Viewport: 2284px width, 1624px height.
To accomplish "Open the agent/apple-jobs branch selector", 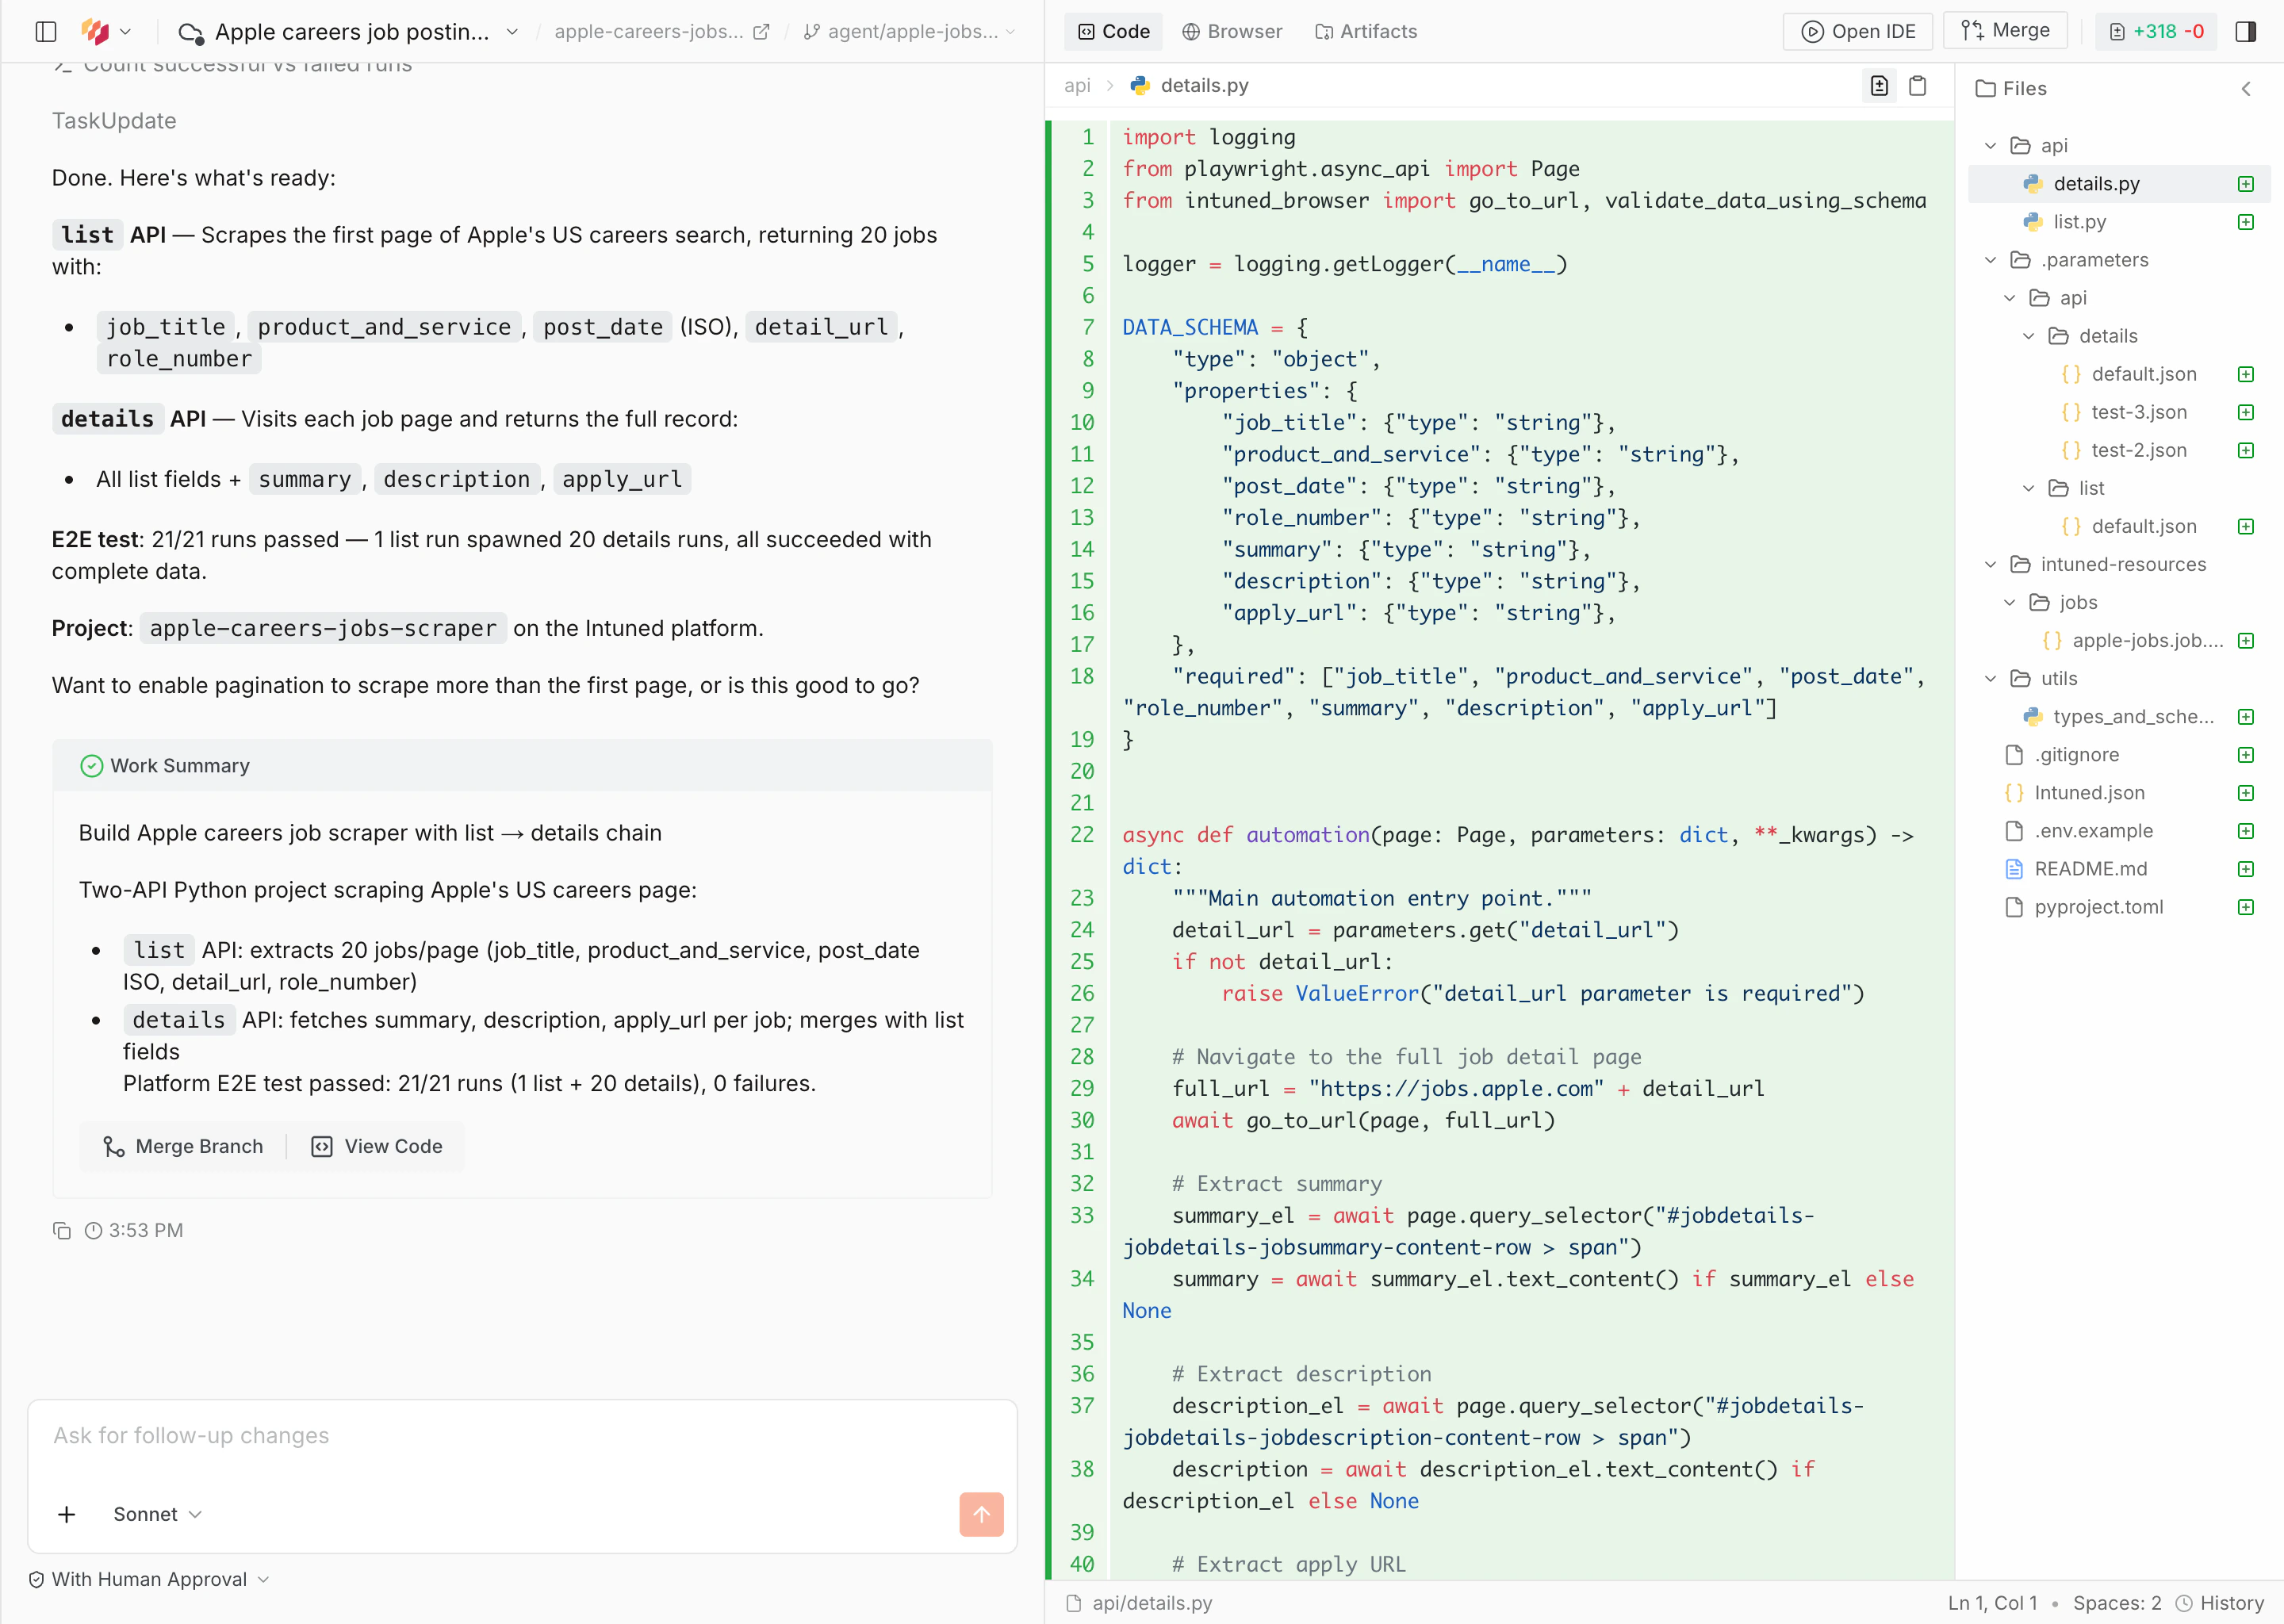I will point(910,31).
